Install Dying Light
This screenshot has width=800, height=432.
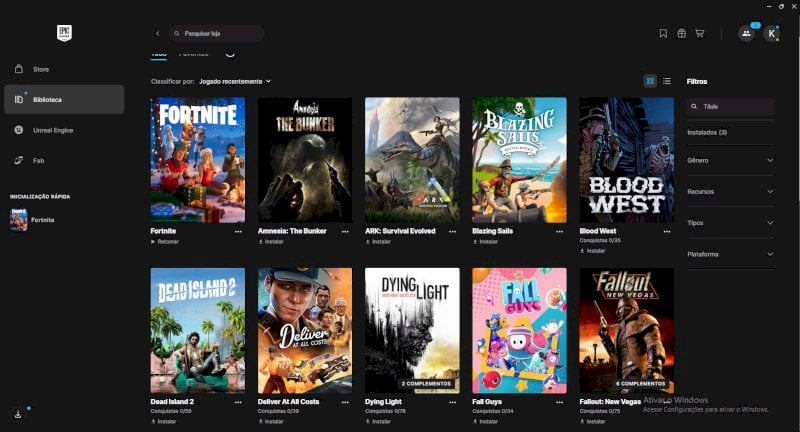coord(378,422)
